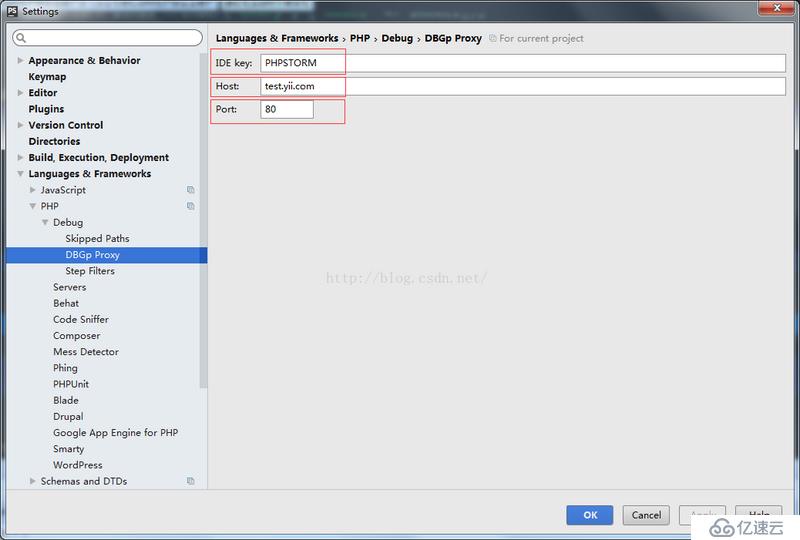Click the settings tree scrollbar

click(x=204, y=219)
